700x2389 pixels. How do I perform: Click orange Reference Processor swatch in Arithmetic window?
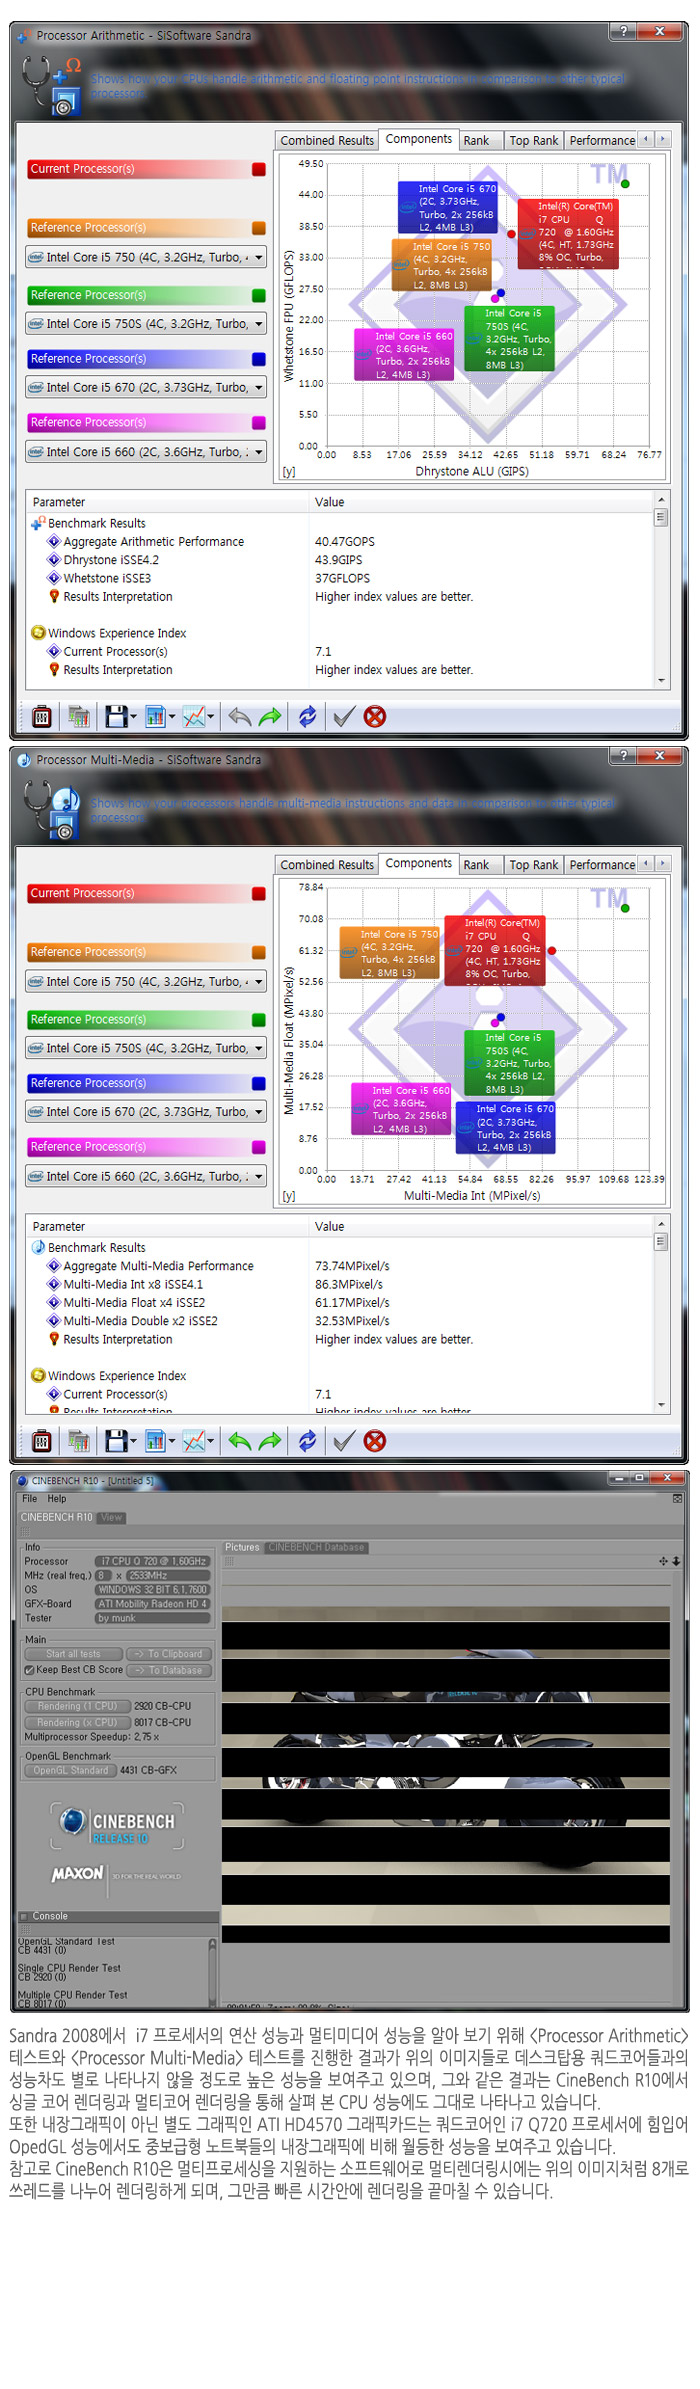tap(259, 228)
